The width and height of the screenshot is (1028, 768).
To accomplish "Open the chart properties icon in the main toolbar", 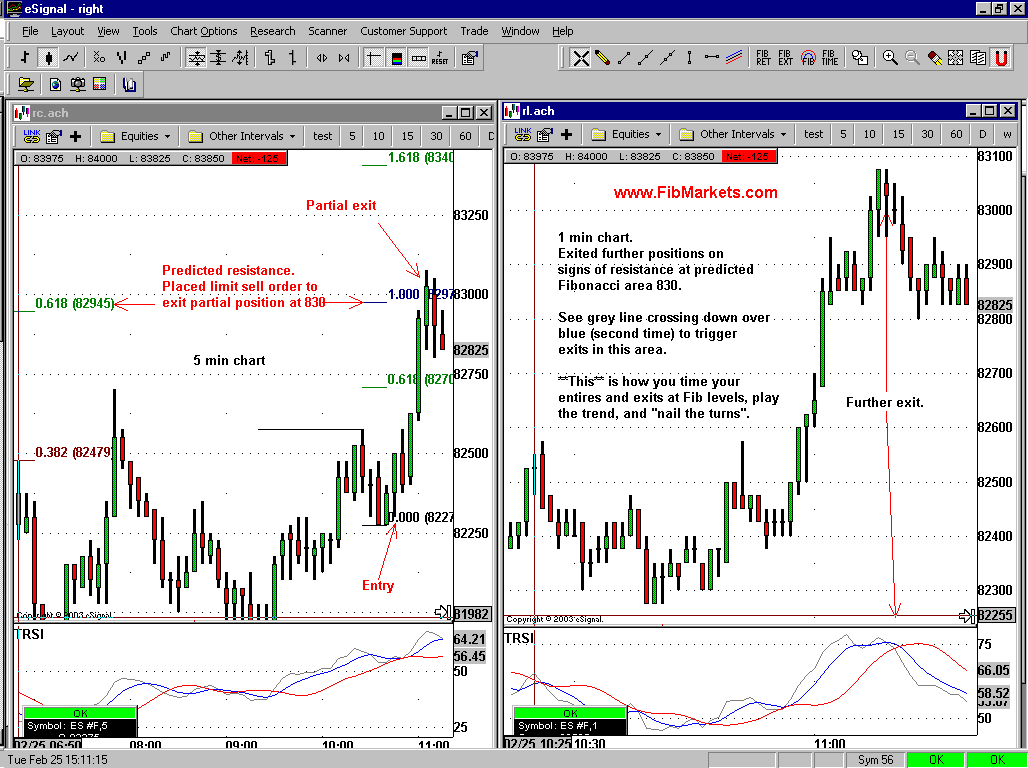I will point(469,58).
